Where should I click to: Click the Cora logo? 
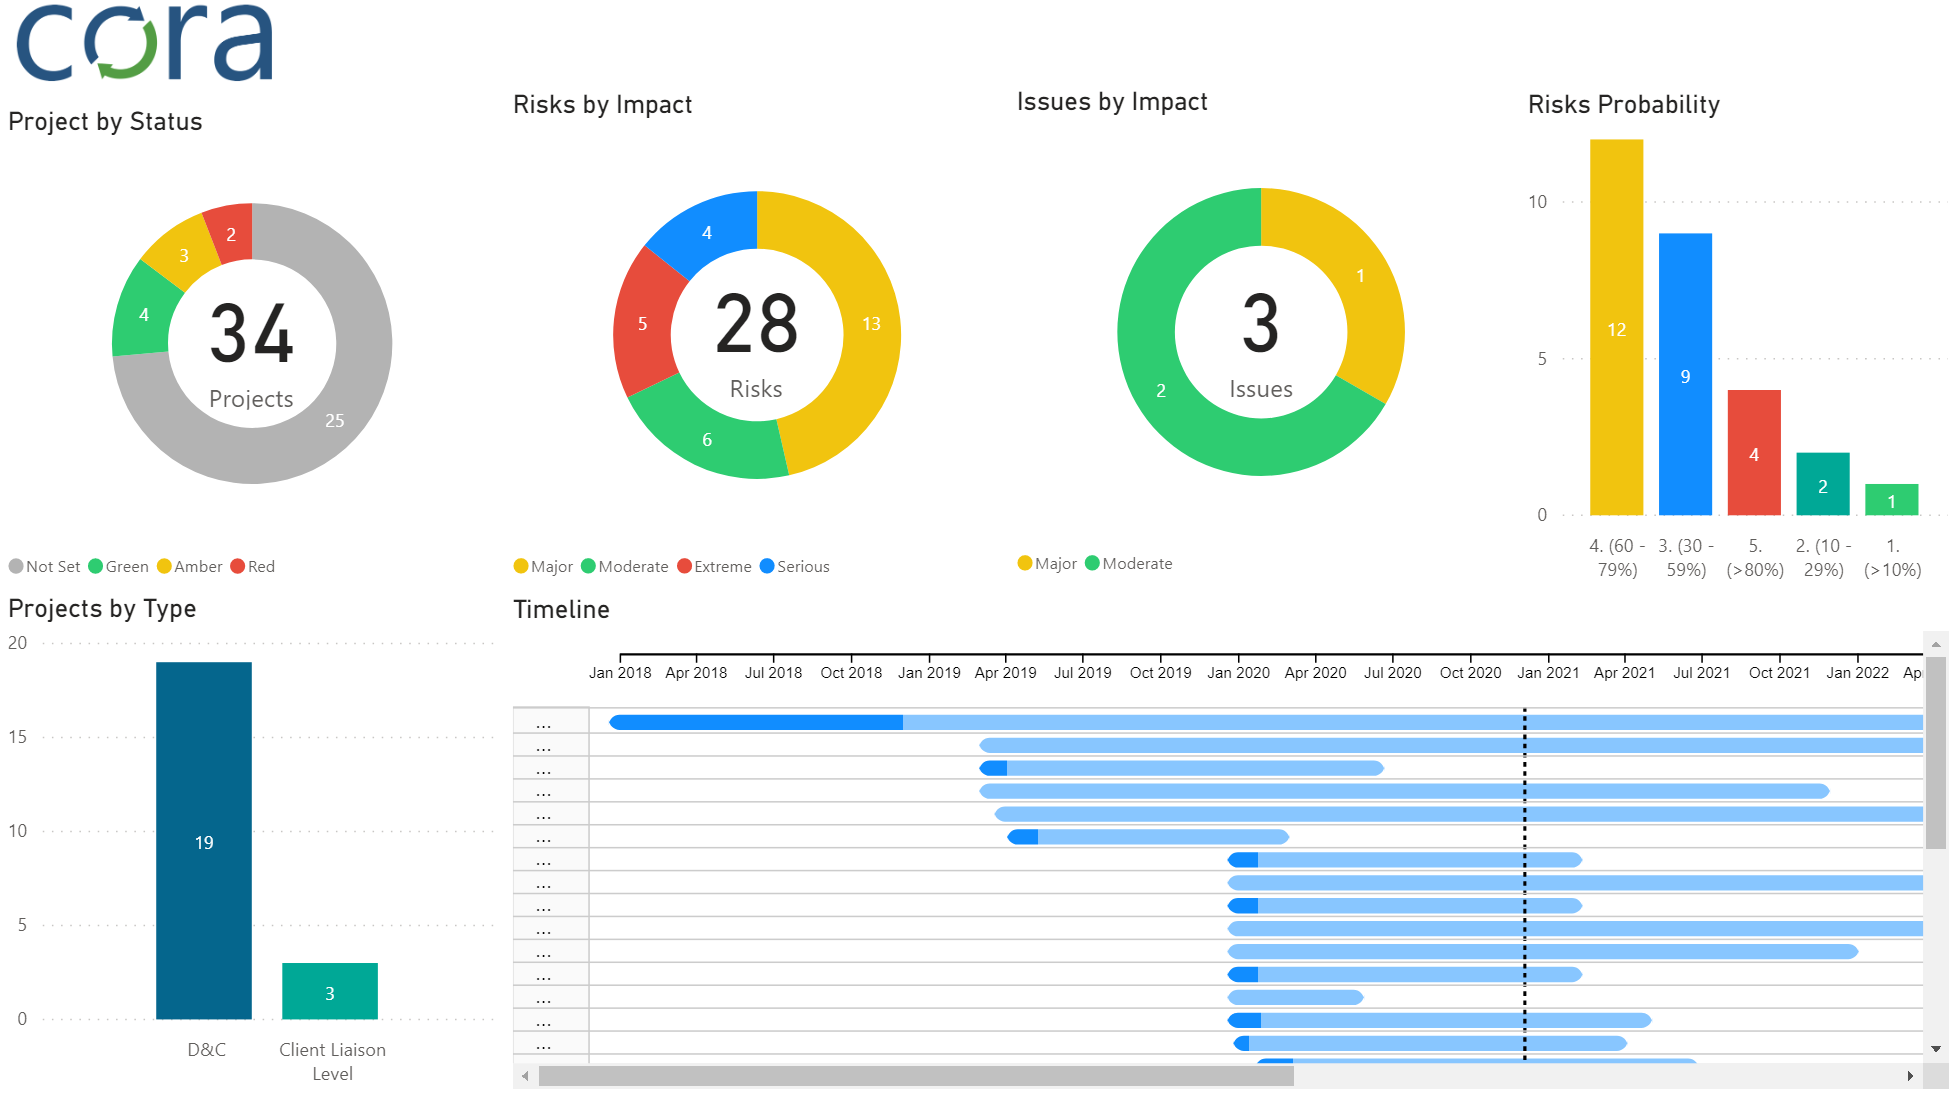[144, 42]
